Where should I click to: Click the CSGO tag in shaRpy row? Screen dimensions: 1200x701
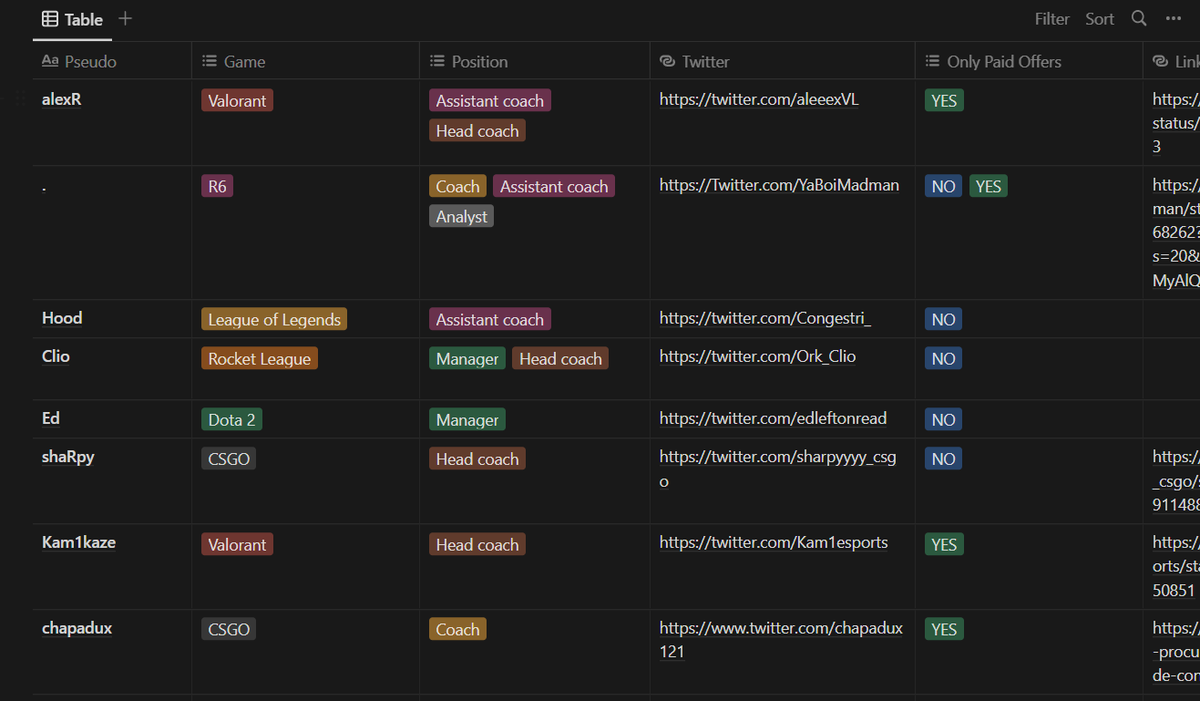[x=228, y=459]
